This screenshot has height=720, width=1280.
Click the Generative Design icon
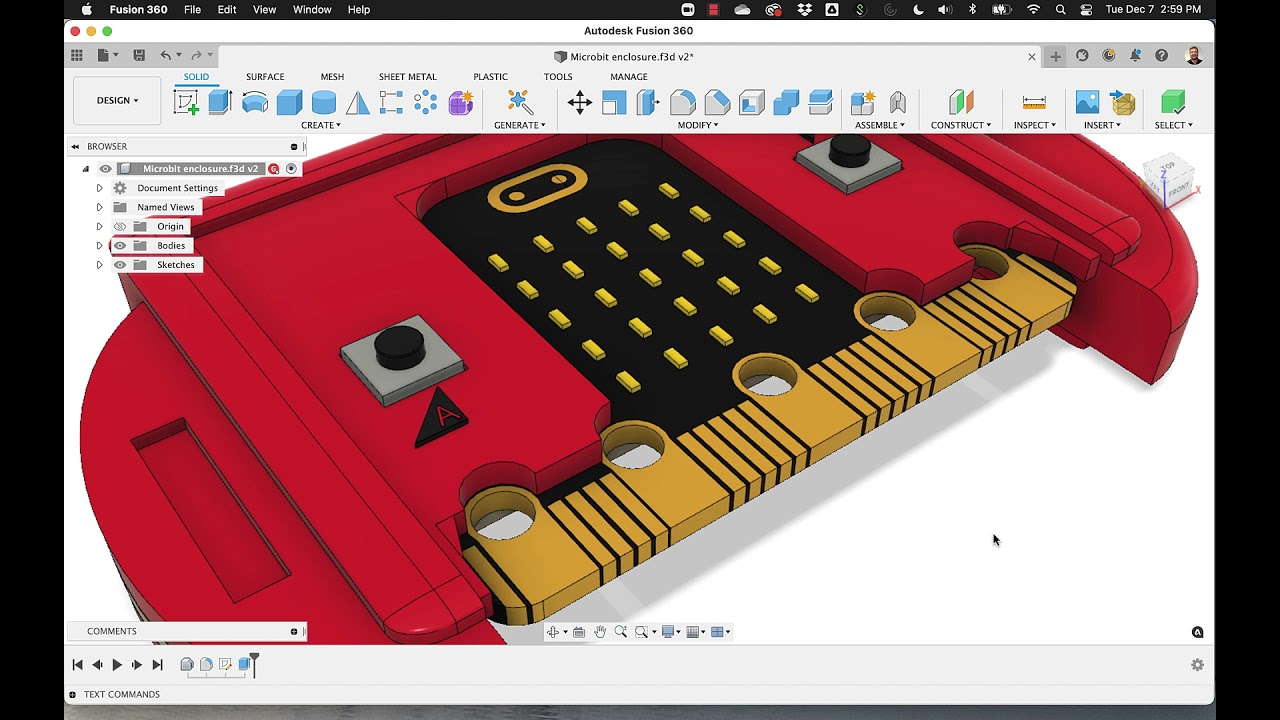click(519, 102)
